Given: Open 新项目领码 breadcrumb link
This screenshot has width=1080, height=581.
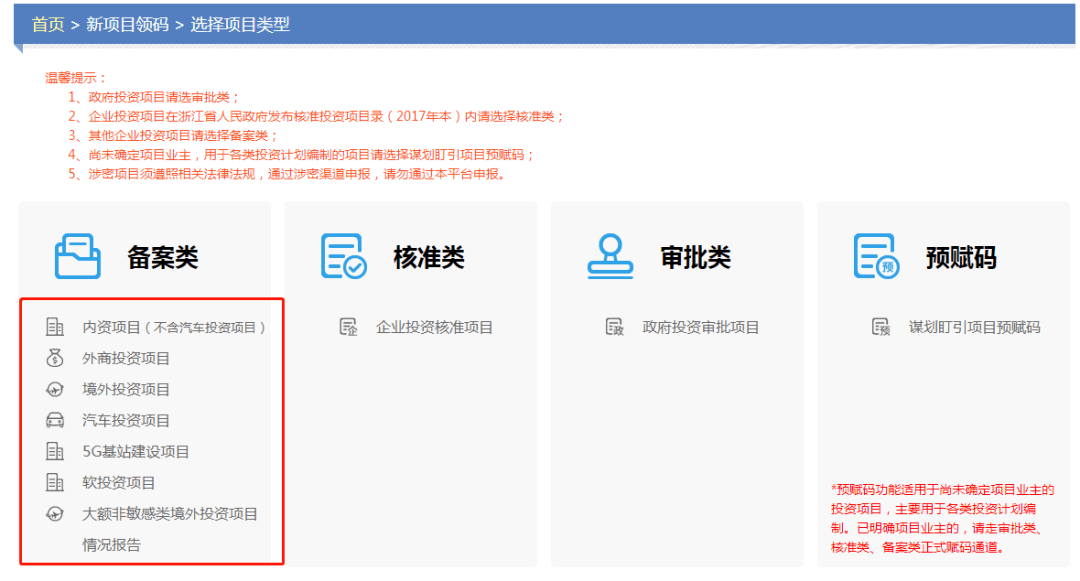Looking at the screenshot, I should (x=127, y=25).
